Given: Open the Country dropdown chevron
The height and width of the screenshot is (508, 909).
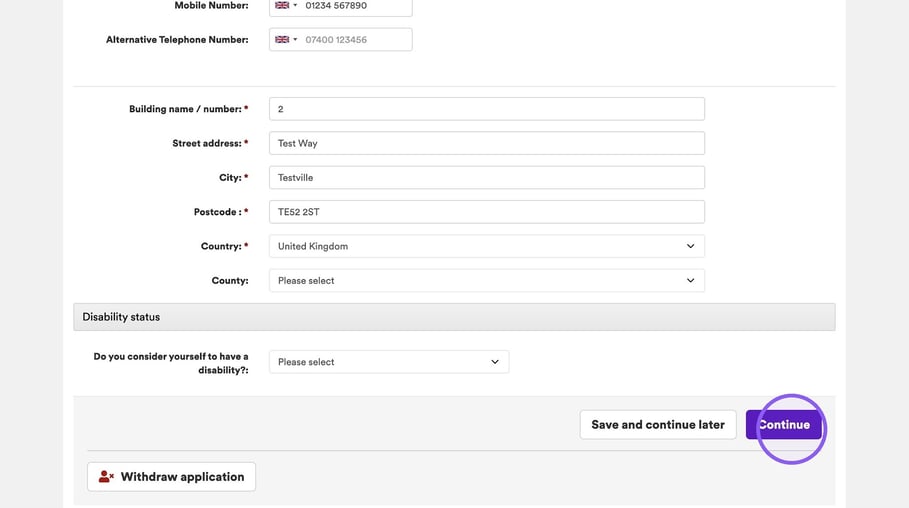Looking at the screenshot, I should coord(690,246).
